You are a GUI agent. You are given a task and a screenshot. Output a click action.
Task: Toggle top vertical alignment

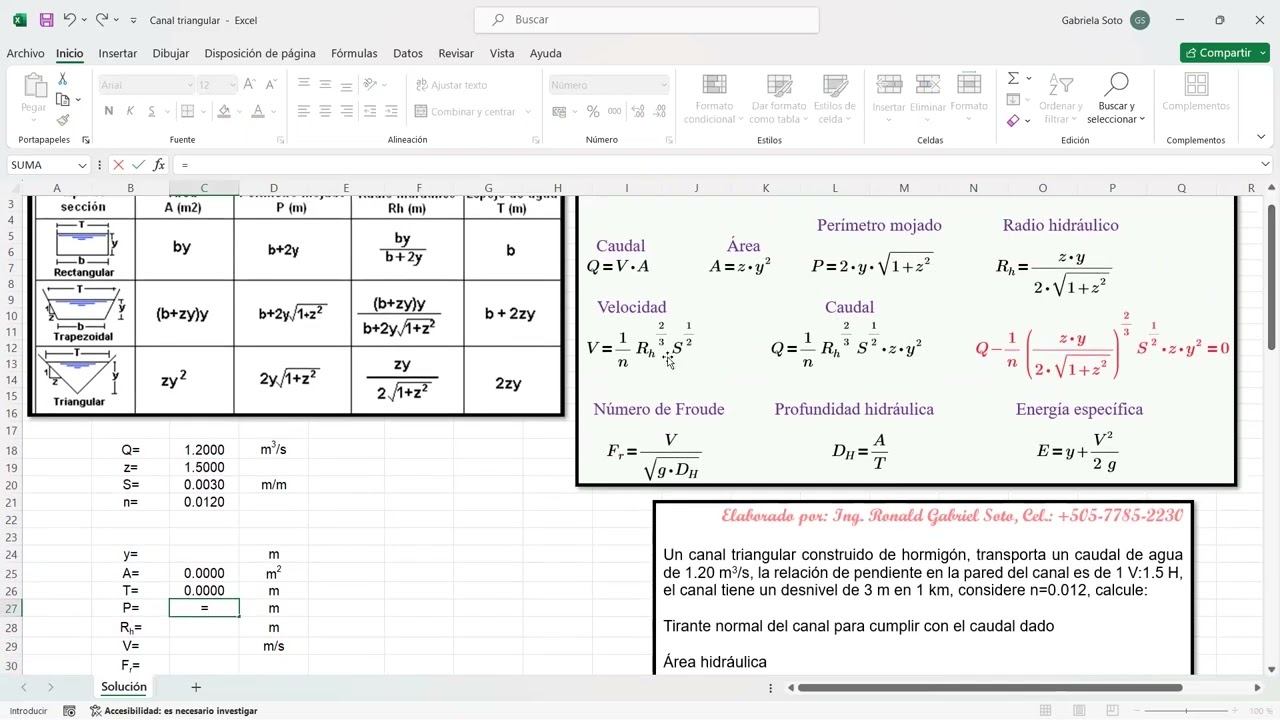tap(304, 85)
